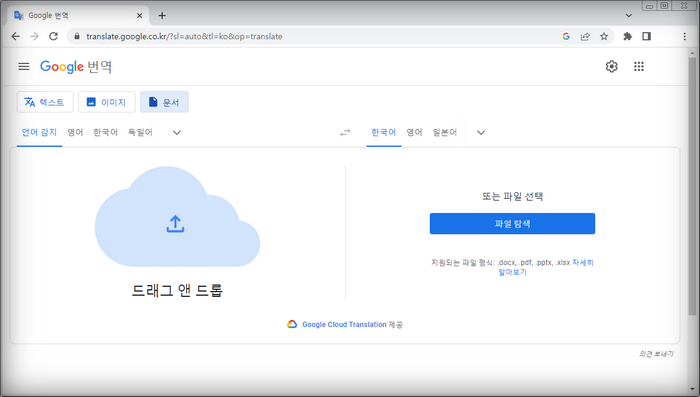This screenshot has height=397, width=700.
Task: Switch to 이미지 translation mode
Action: click(x=107, y=102)
